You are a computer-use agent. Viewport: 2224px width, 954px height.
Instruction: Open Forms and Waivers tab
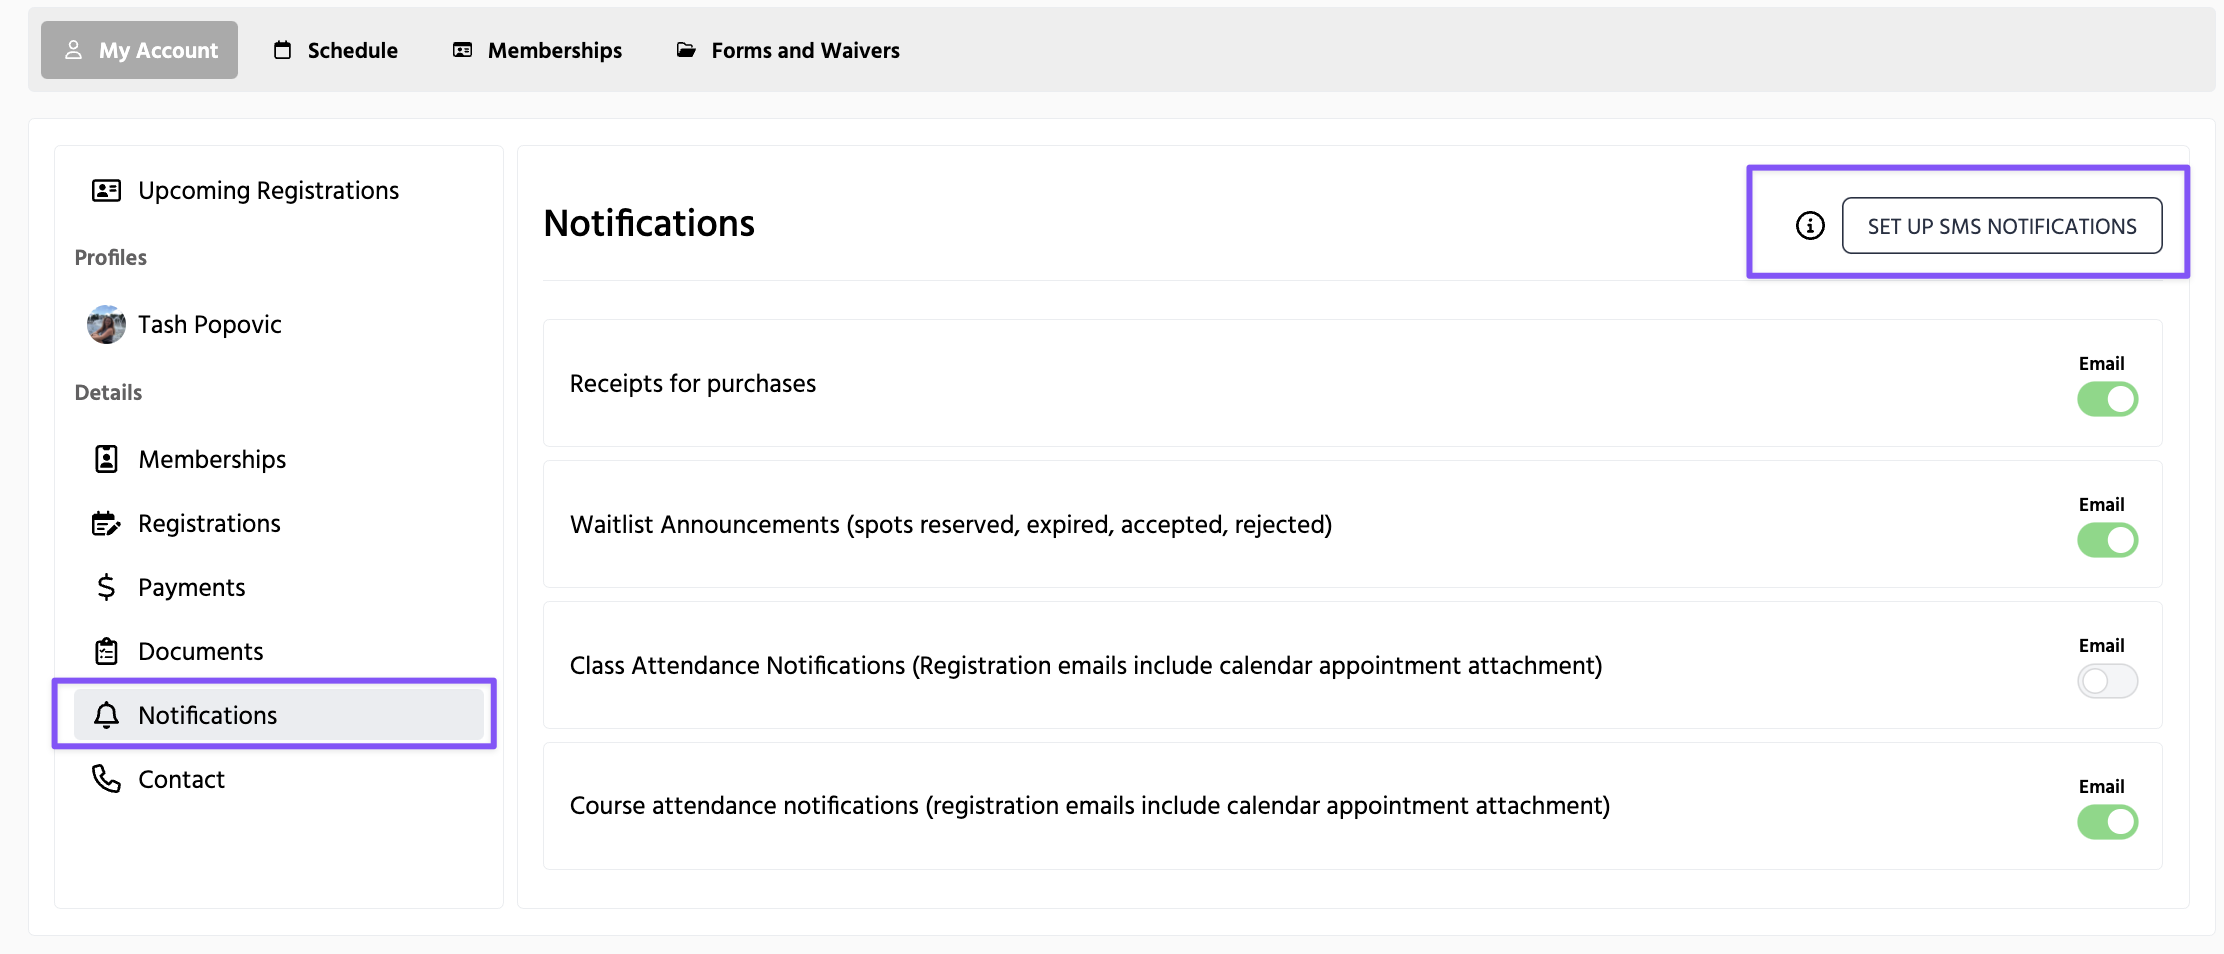788,50
